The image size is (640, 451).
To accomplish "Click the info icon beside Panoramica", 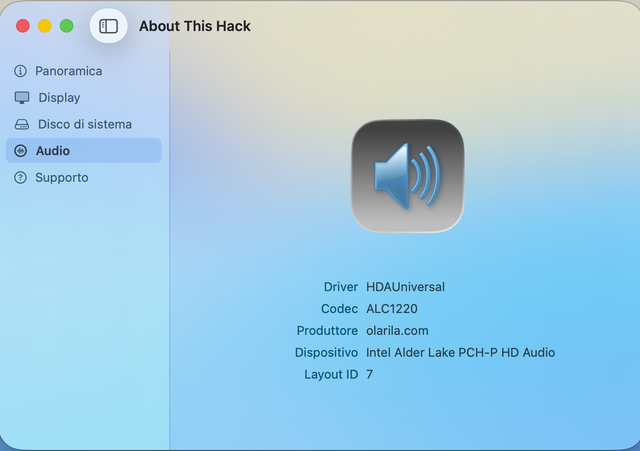I will click(20, 71).
